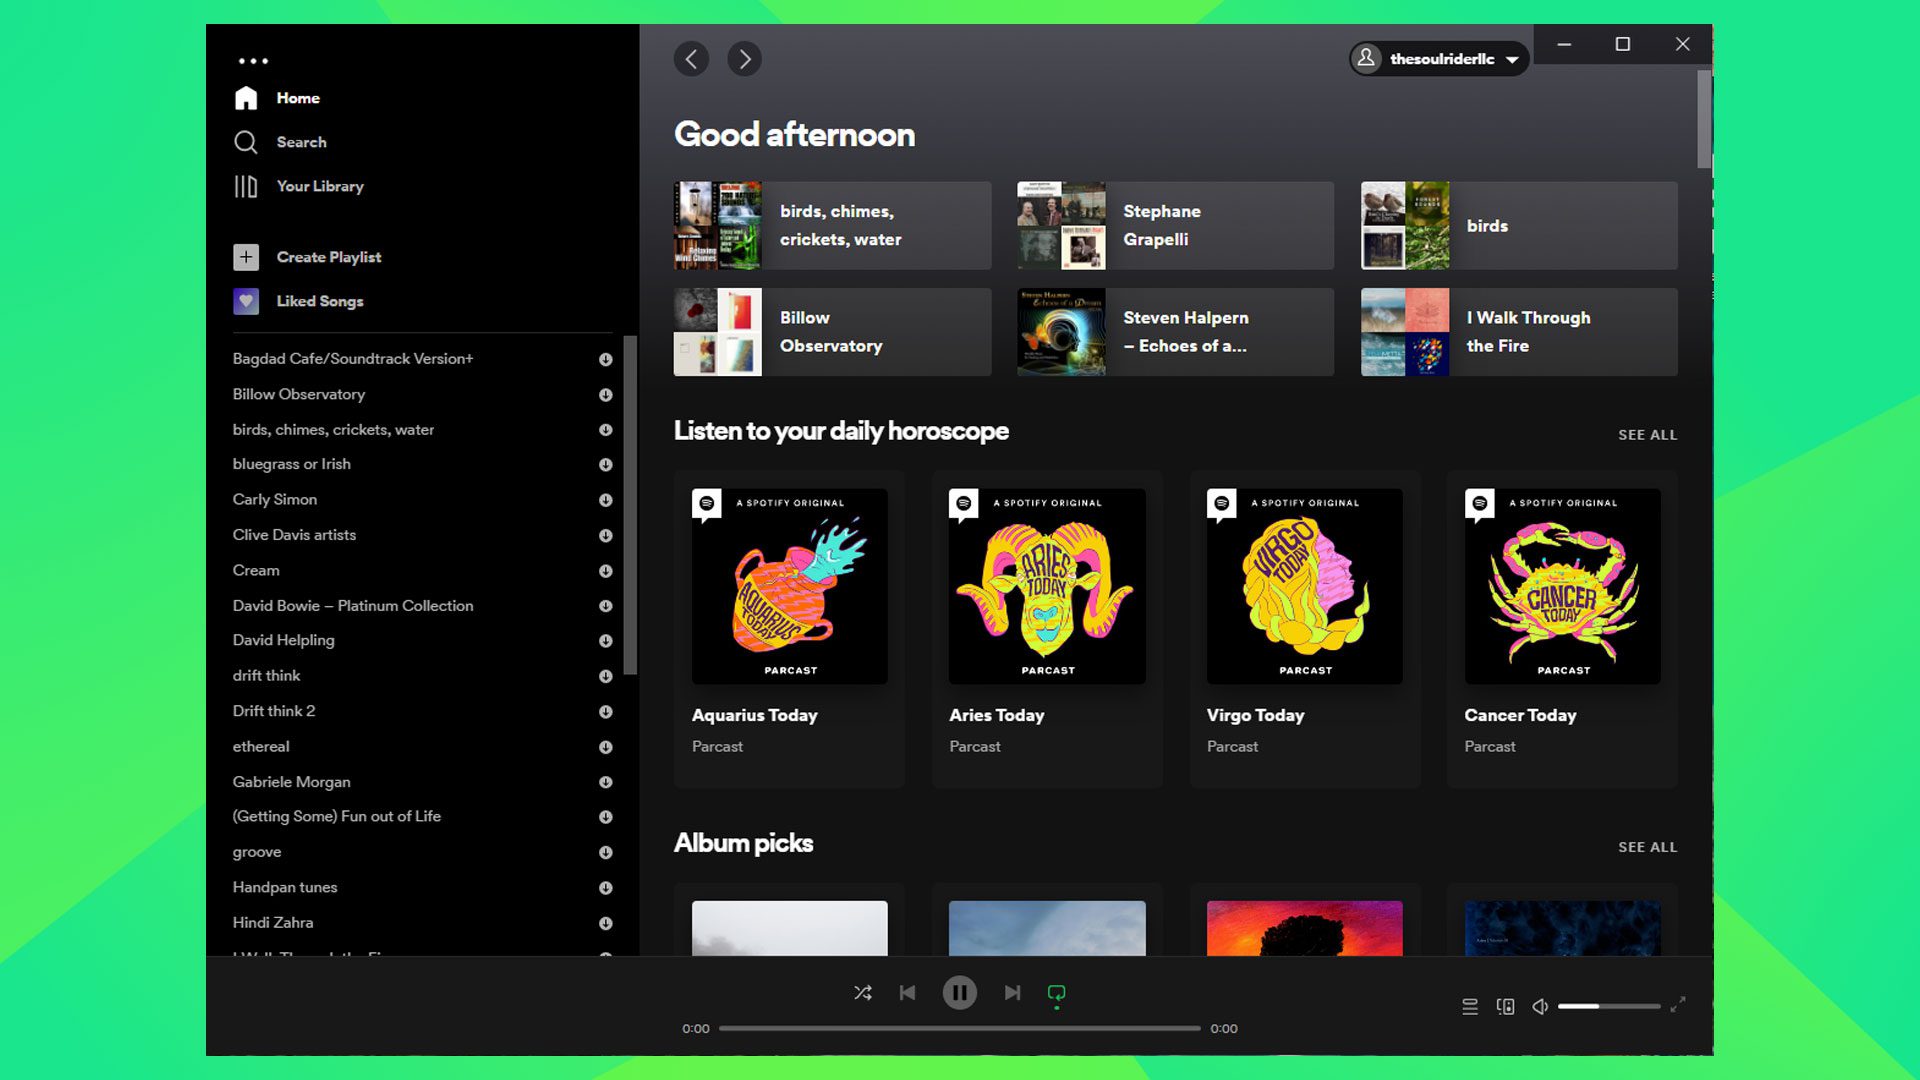Screen dimensions: 1920x1080
Task: Click the download icon beside Hindi Zahra
Action: pos(606,923)
